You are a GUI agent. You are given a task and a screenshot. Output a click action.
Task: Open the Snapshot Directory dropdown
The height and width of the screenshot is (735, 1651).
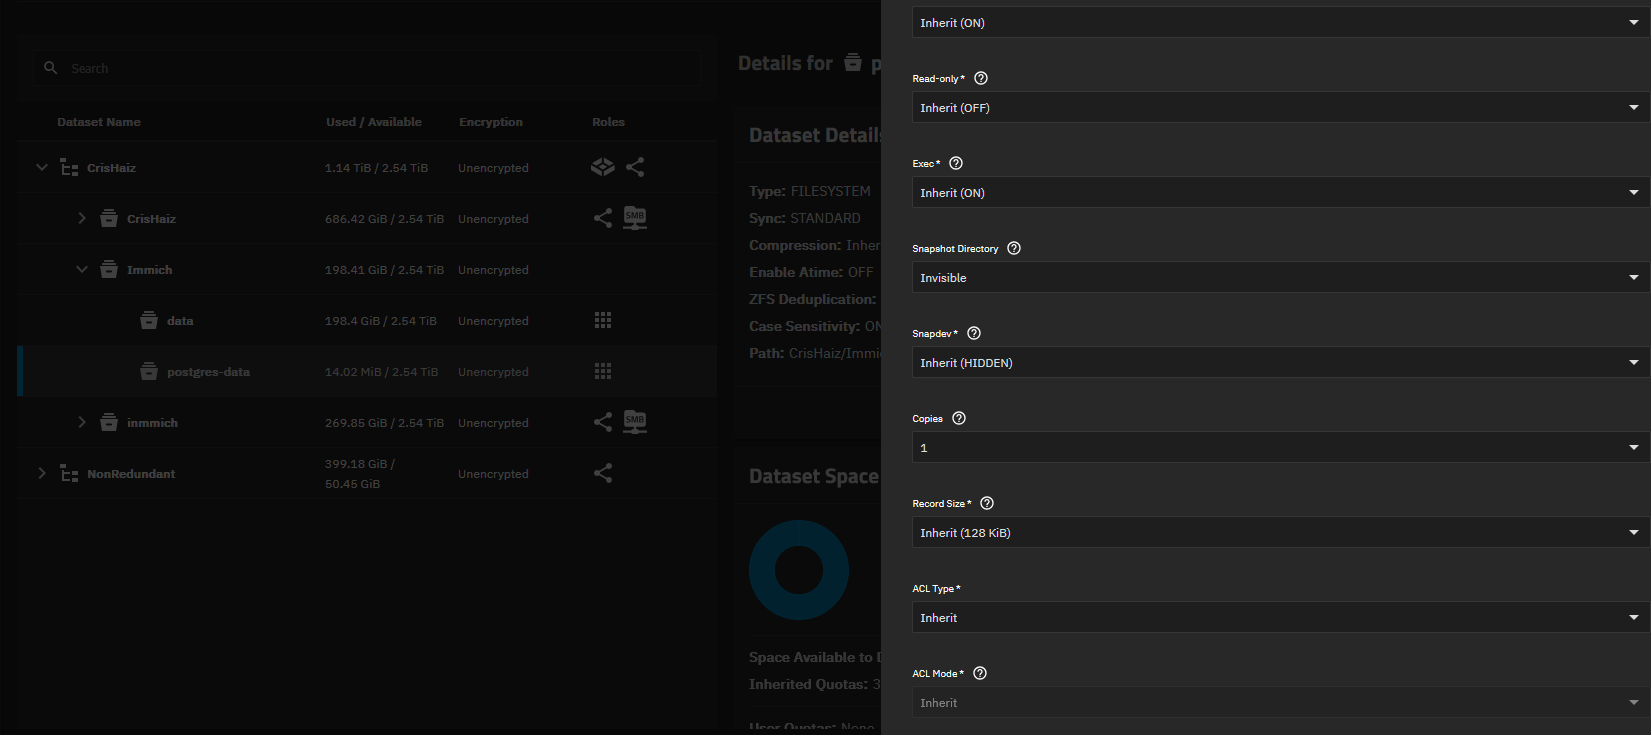click(x=1280, y=278)
